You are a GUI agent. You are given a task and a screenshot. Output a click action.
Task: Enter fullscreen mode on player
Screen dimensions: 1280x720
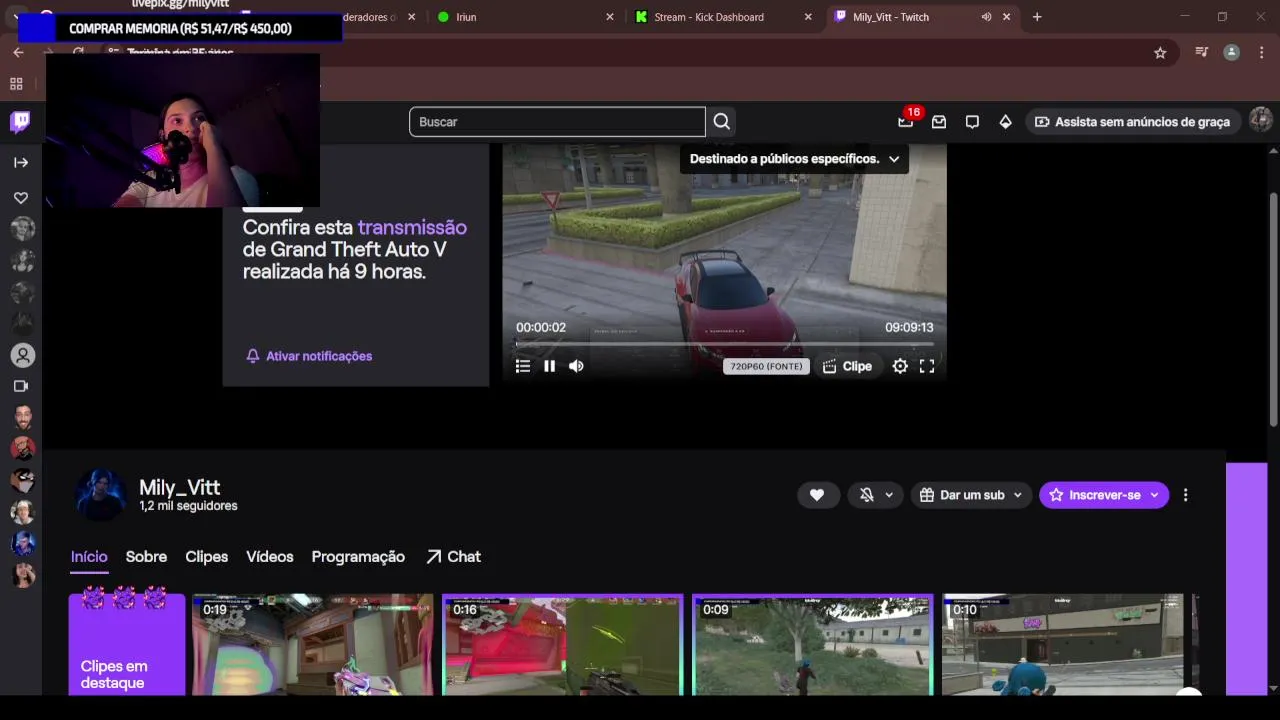coord(927,366)
